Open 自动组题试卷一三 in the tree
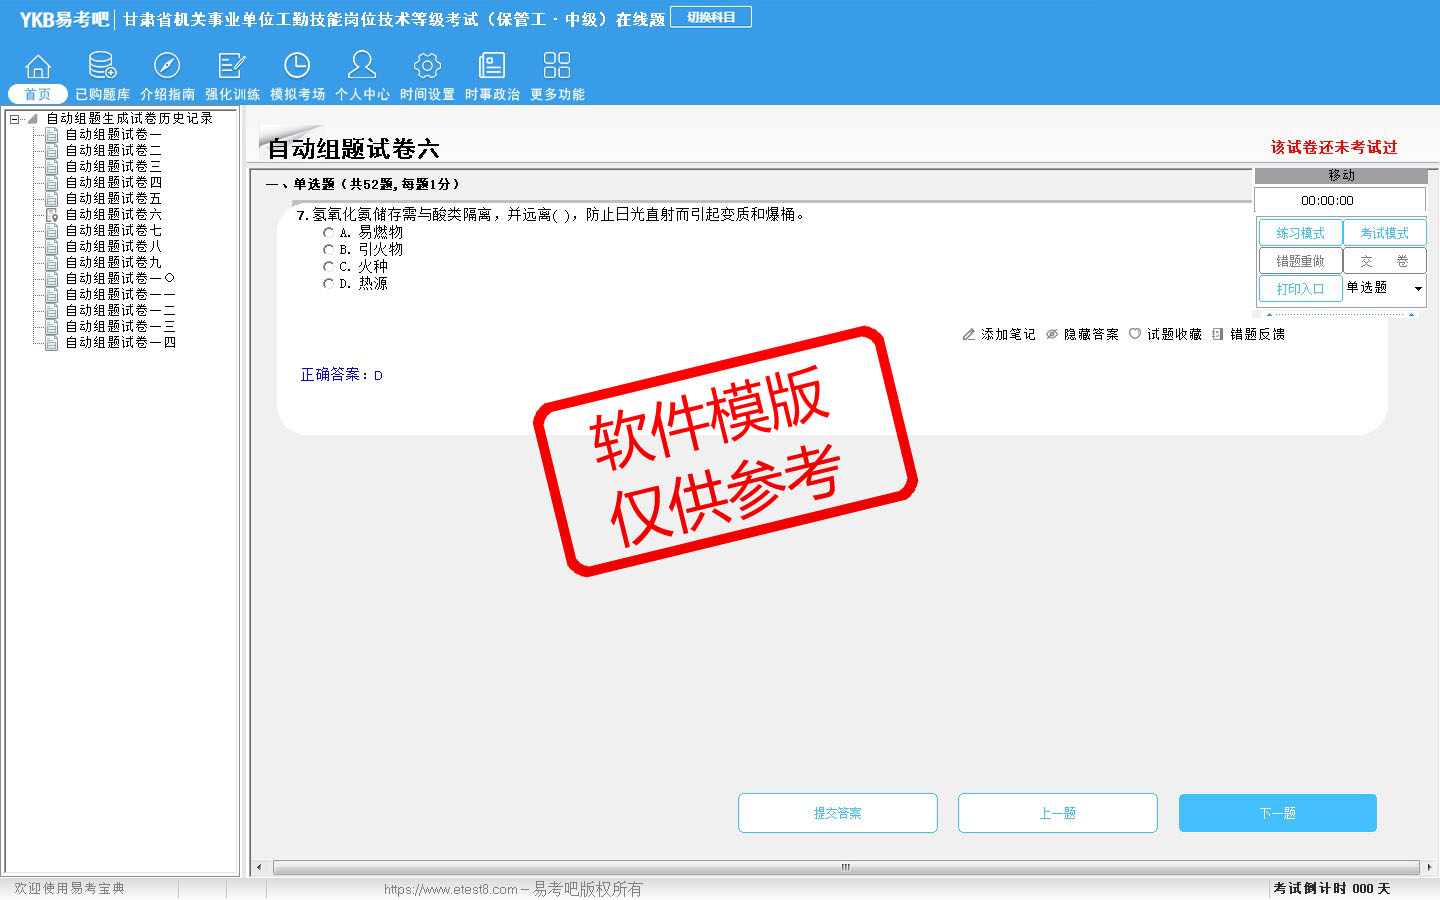 pos(121,326)
